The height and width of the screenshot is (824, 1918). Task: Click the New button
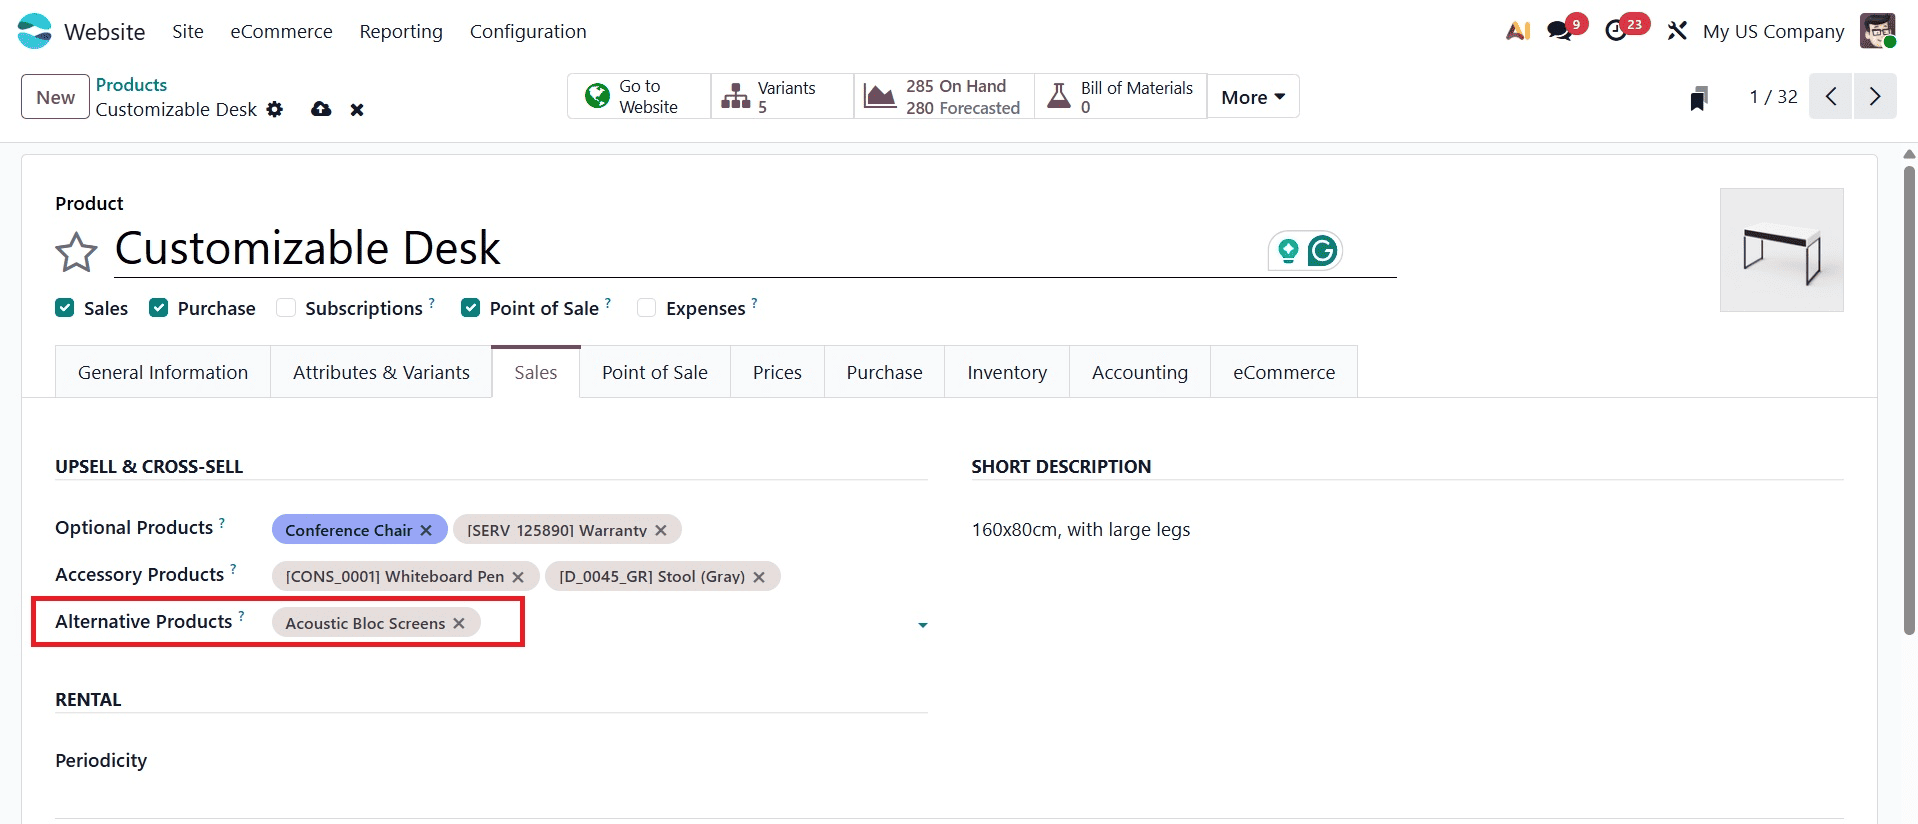coord(55,97)
